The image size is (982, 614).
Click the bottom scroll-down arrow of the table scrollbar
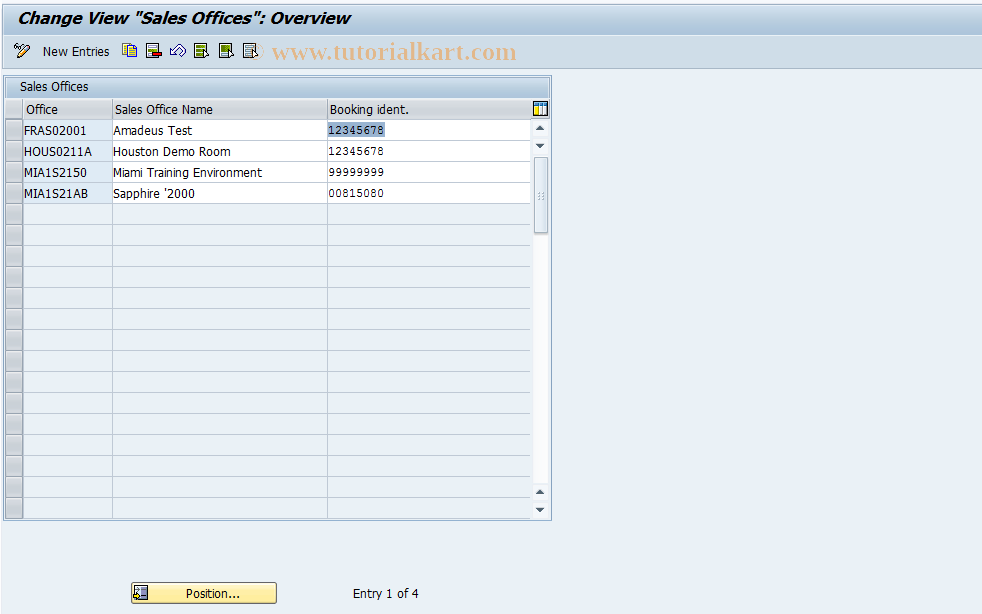[540, 510]
